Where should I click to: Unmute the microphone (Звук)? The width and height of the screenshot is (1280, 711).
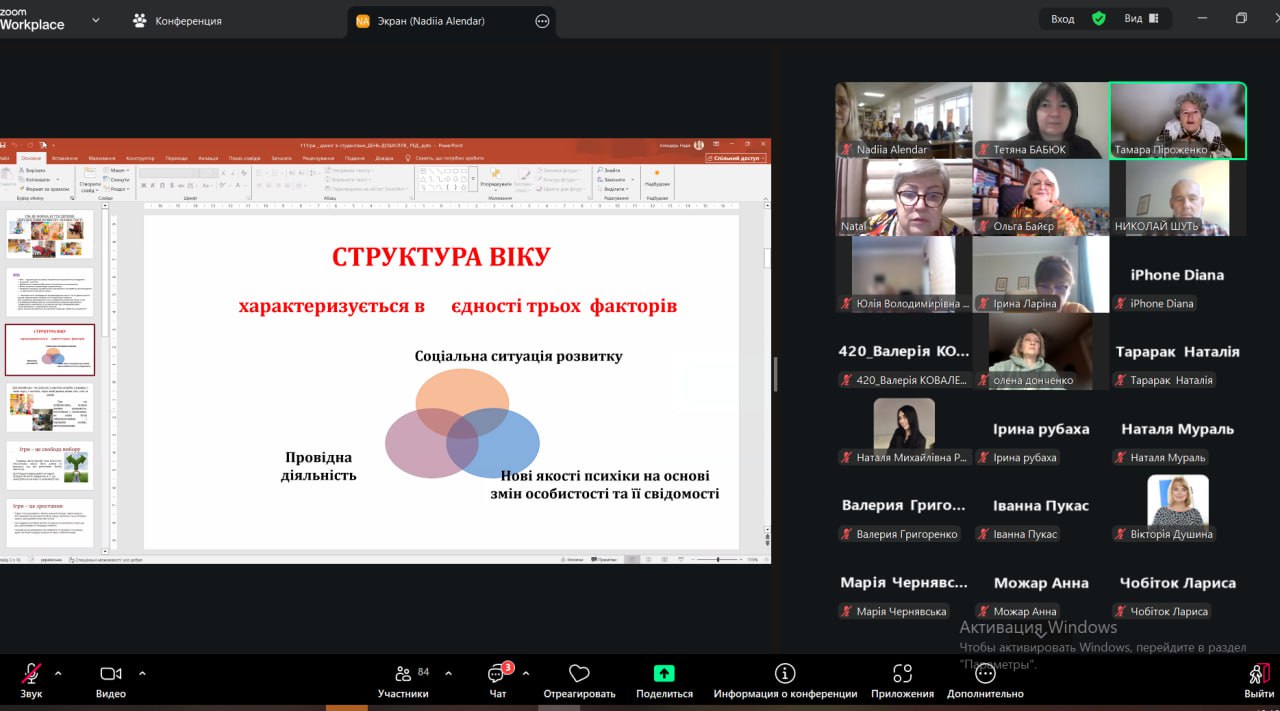click(31, 675)
